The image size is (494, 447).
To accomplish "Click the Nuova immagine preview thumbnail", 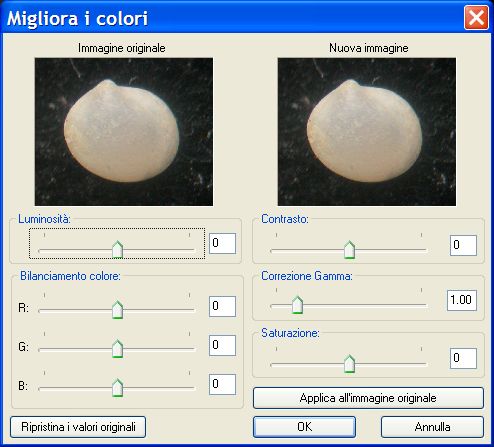I will pos(367,132).
